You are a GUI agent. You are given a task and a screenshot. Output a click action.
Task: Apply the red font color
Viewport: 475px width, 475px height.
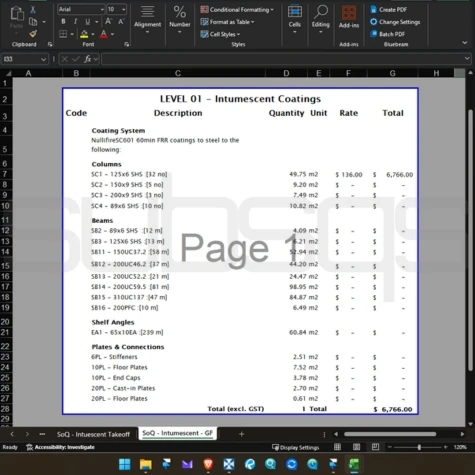(x=104, y=34)
